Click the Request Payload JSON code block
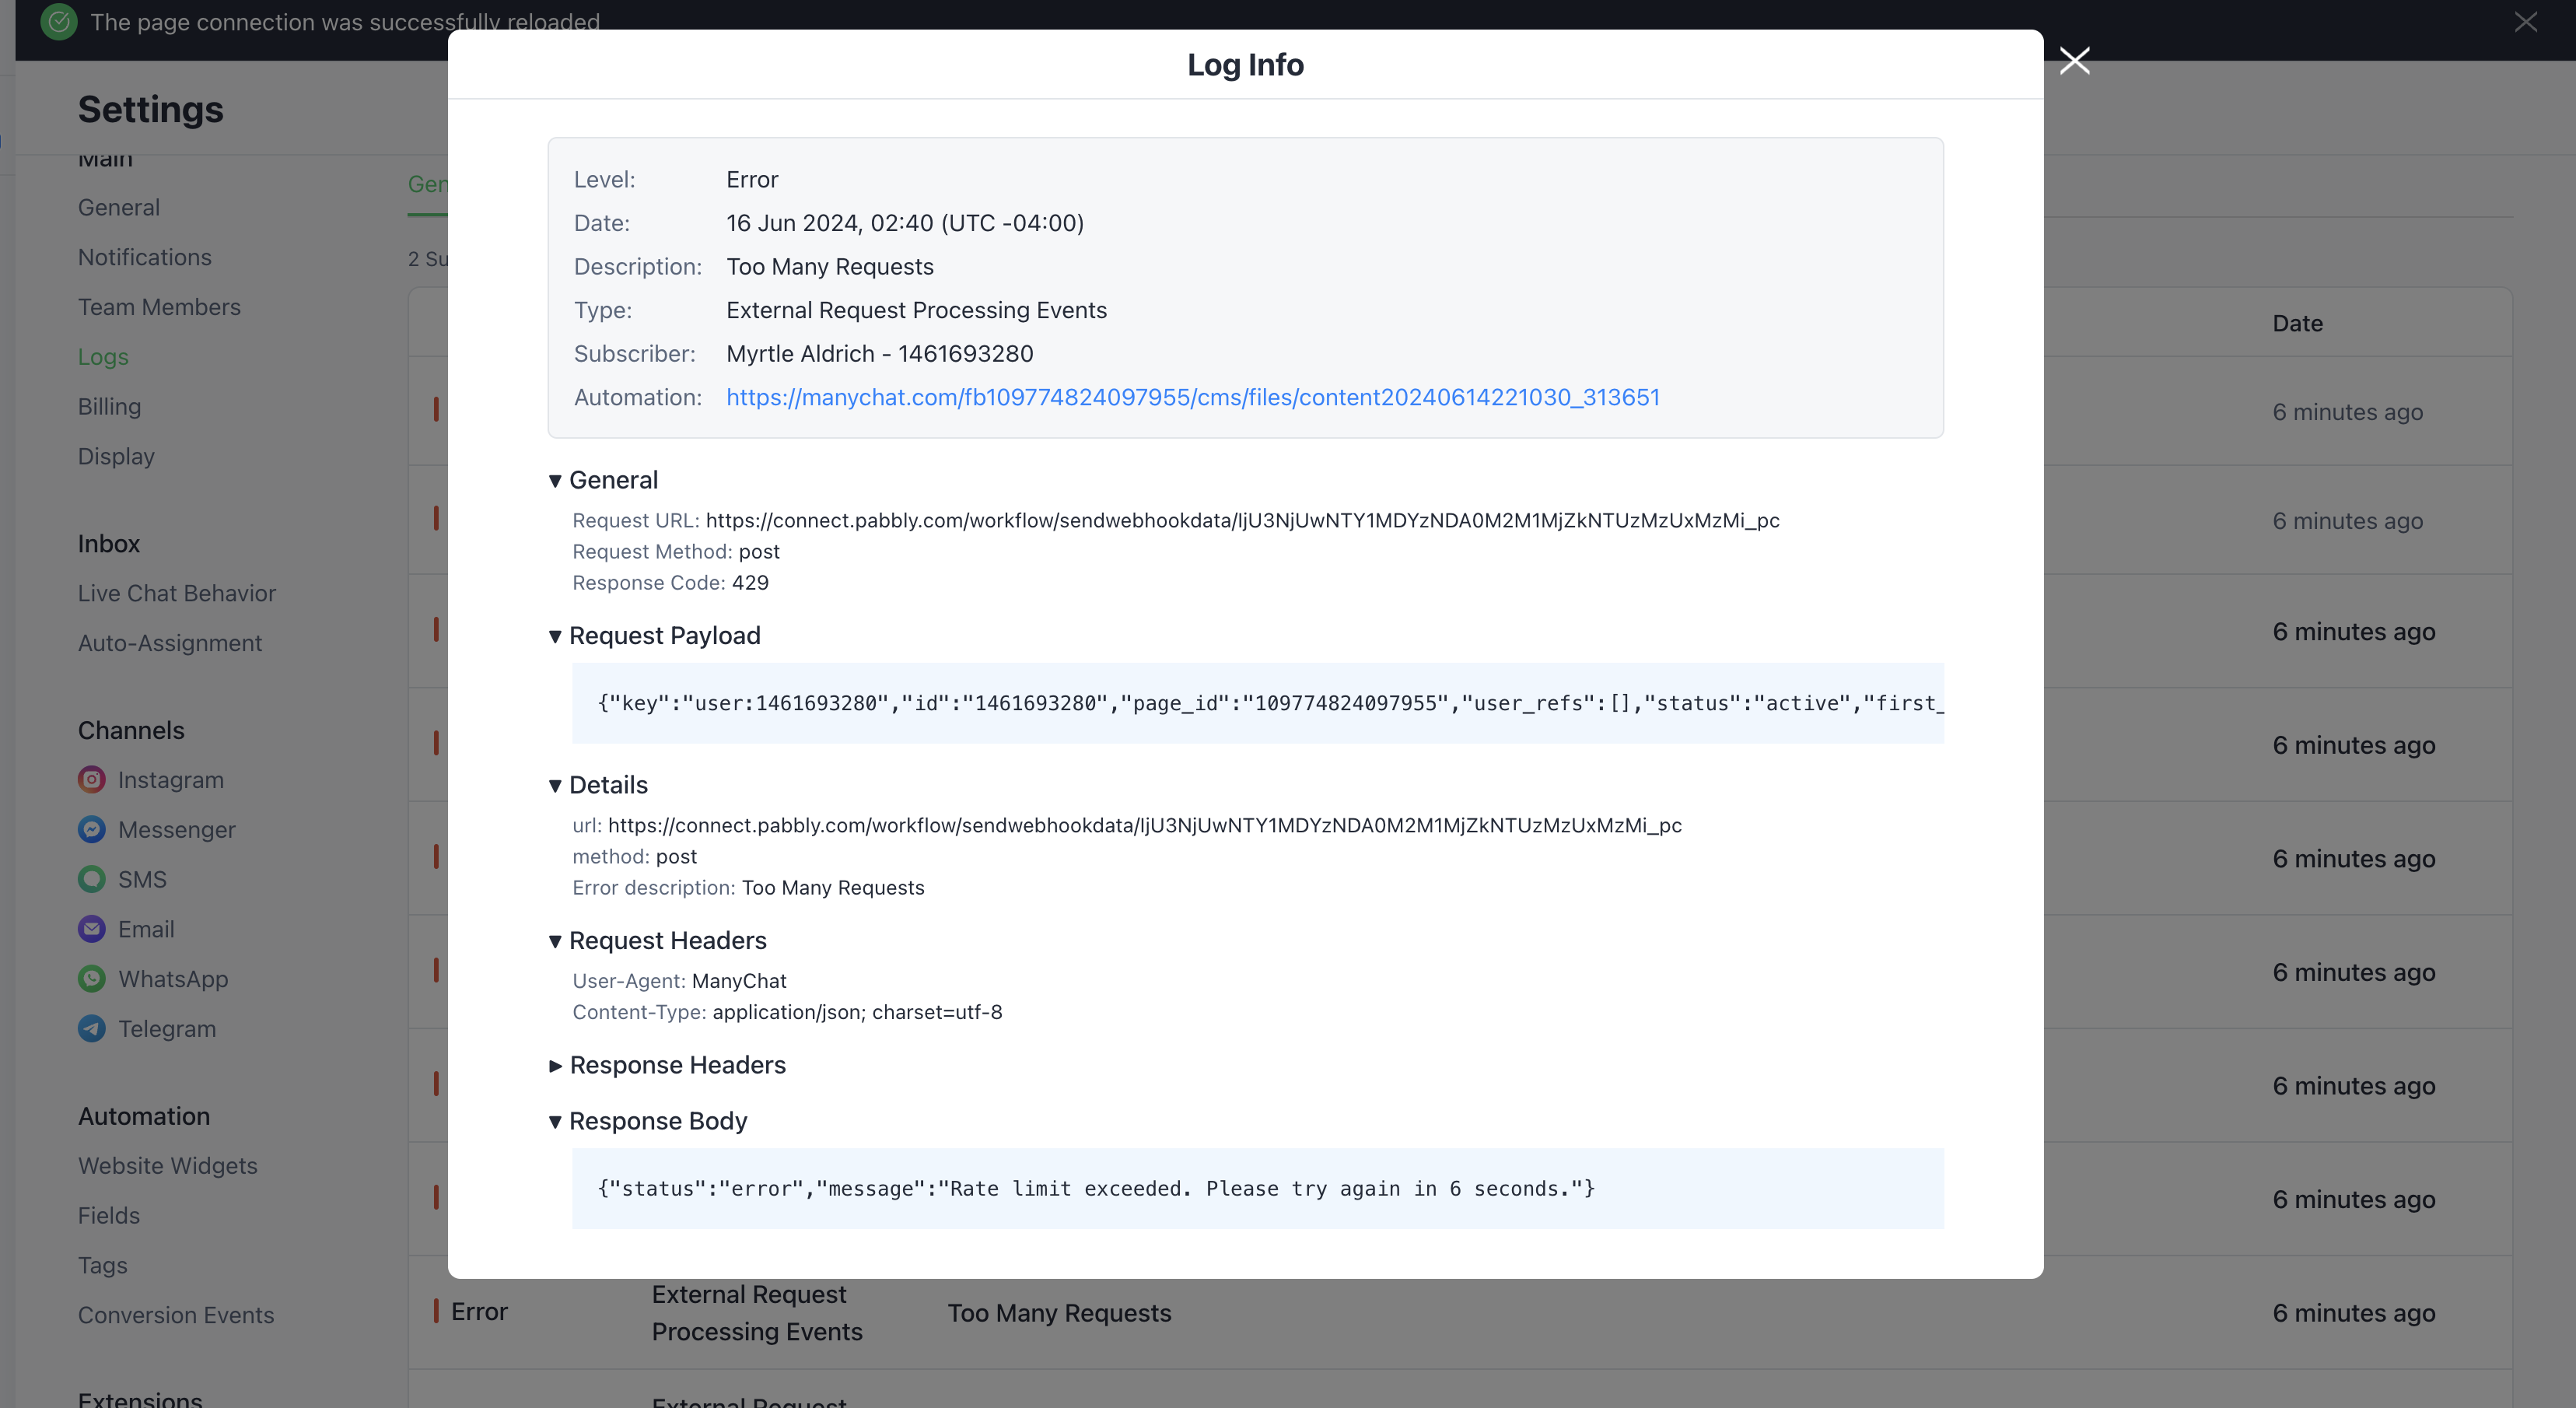 tap(1258, 703)
